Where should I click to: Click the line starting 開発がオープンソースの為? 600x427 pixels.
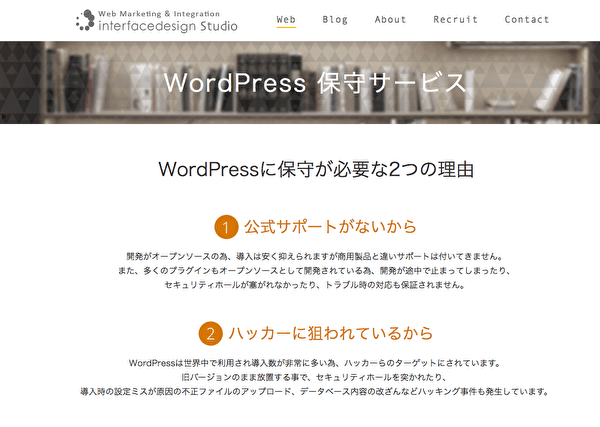pyautogui.click(x=315, y=256)
